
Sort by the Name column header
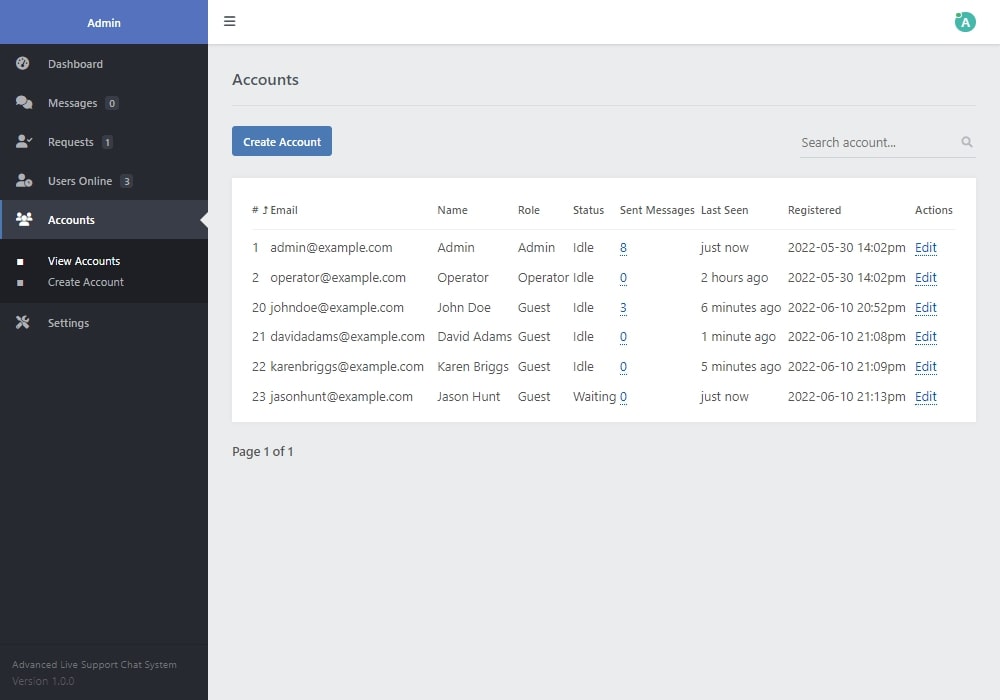452,210
